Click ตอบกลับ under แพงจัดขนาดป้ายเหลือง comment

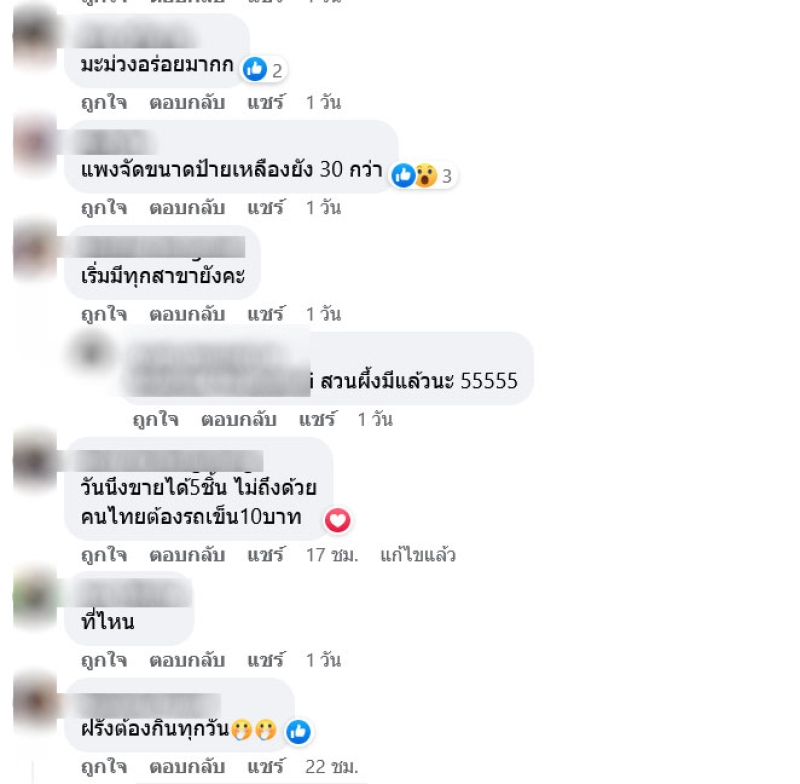click(187, 208)
